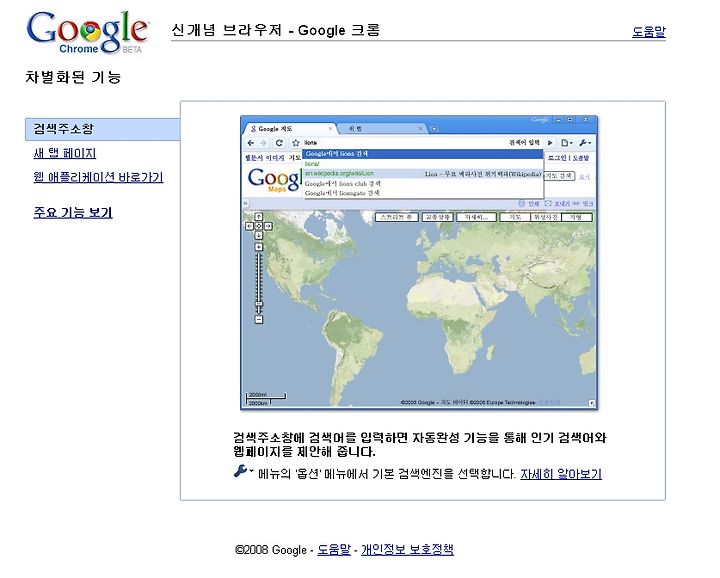The height and width of the screenshot is (578, 720).
Task: Click the map zoom slider handle
Action: tap(259, 303)
